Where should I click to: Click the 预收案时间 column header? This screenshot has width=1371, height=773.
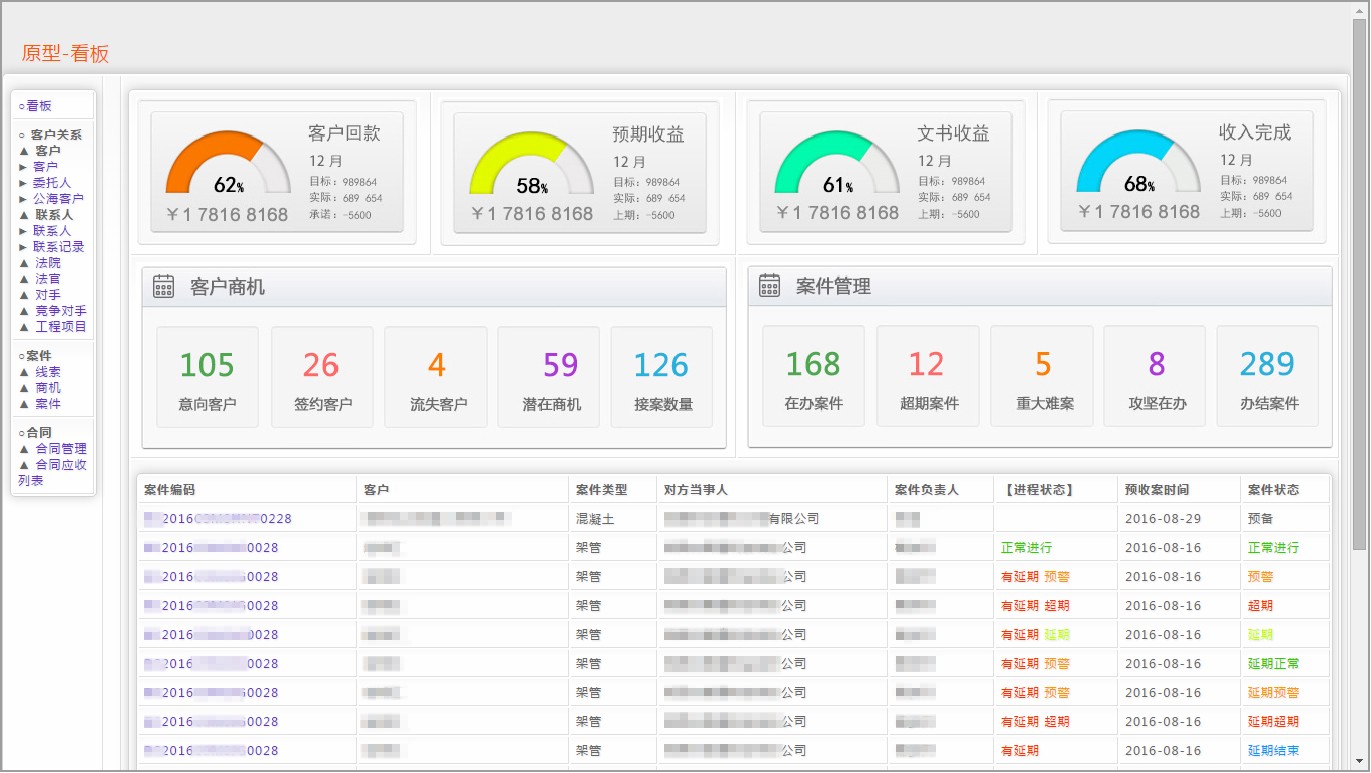pyautogui.click(x=1157, y=490)
